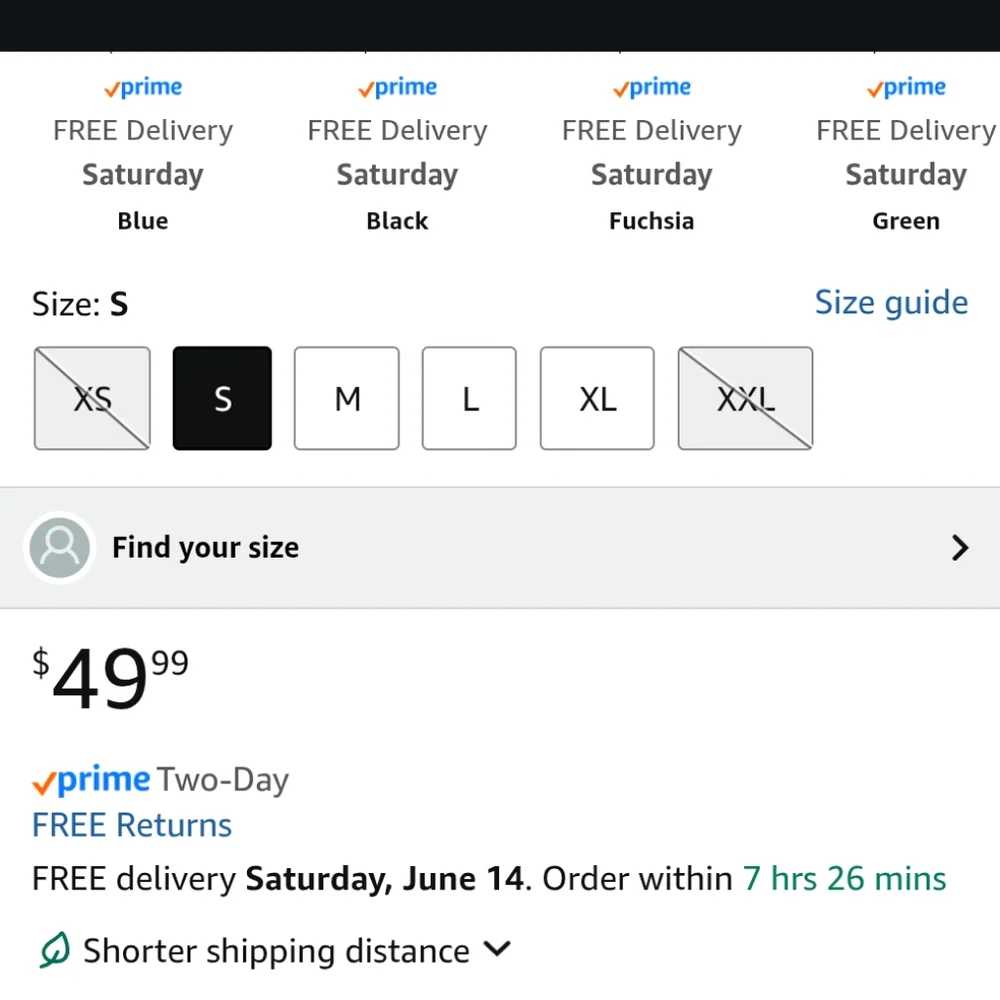Screen dimensions: 1000x1000
Task: Open Find your size arrow chevron
Action: [x=959, y=547]
